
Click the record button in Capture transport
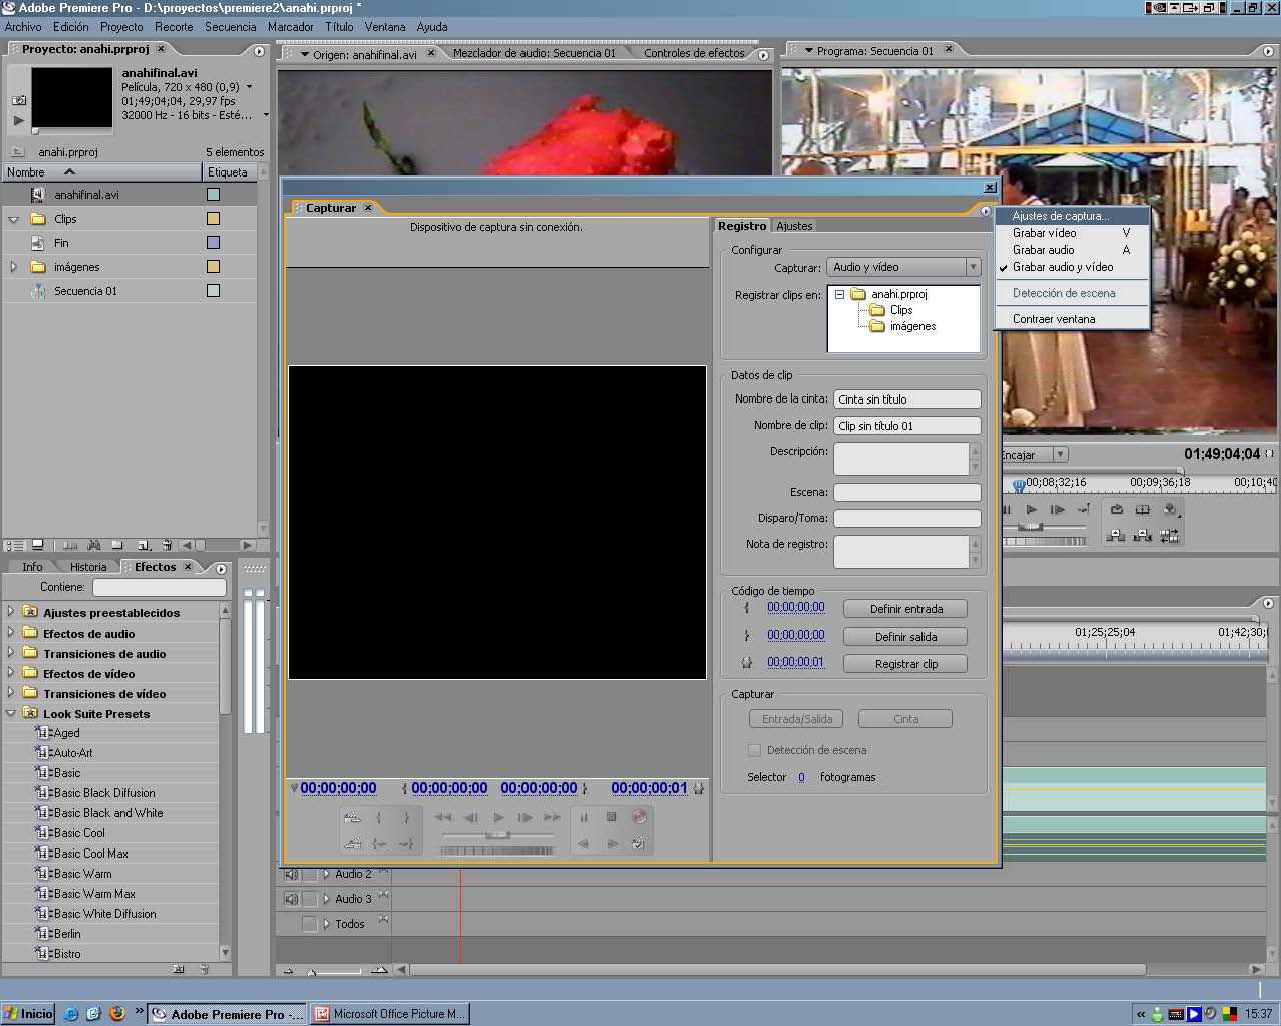[639, 817]
